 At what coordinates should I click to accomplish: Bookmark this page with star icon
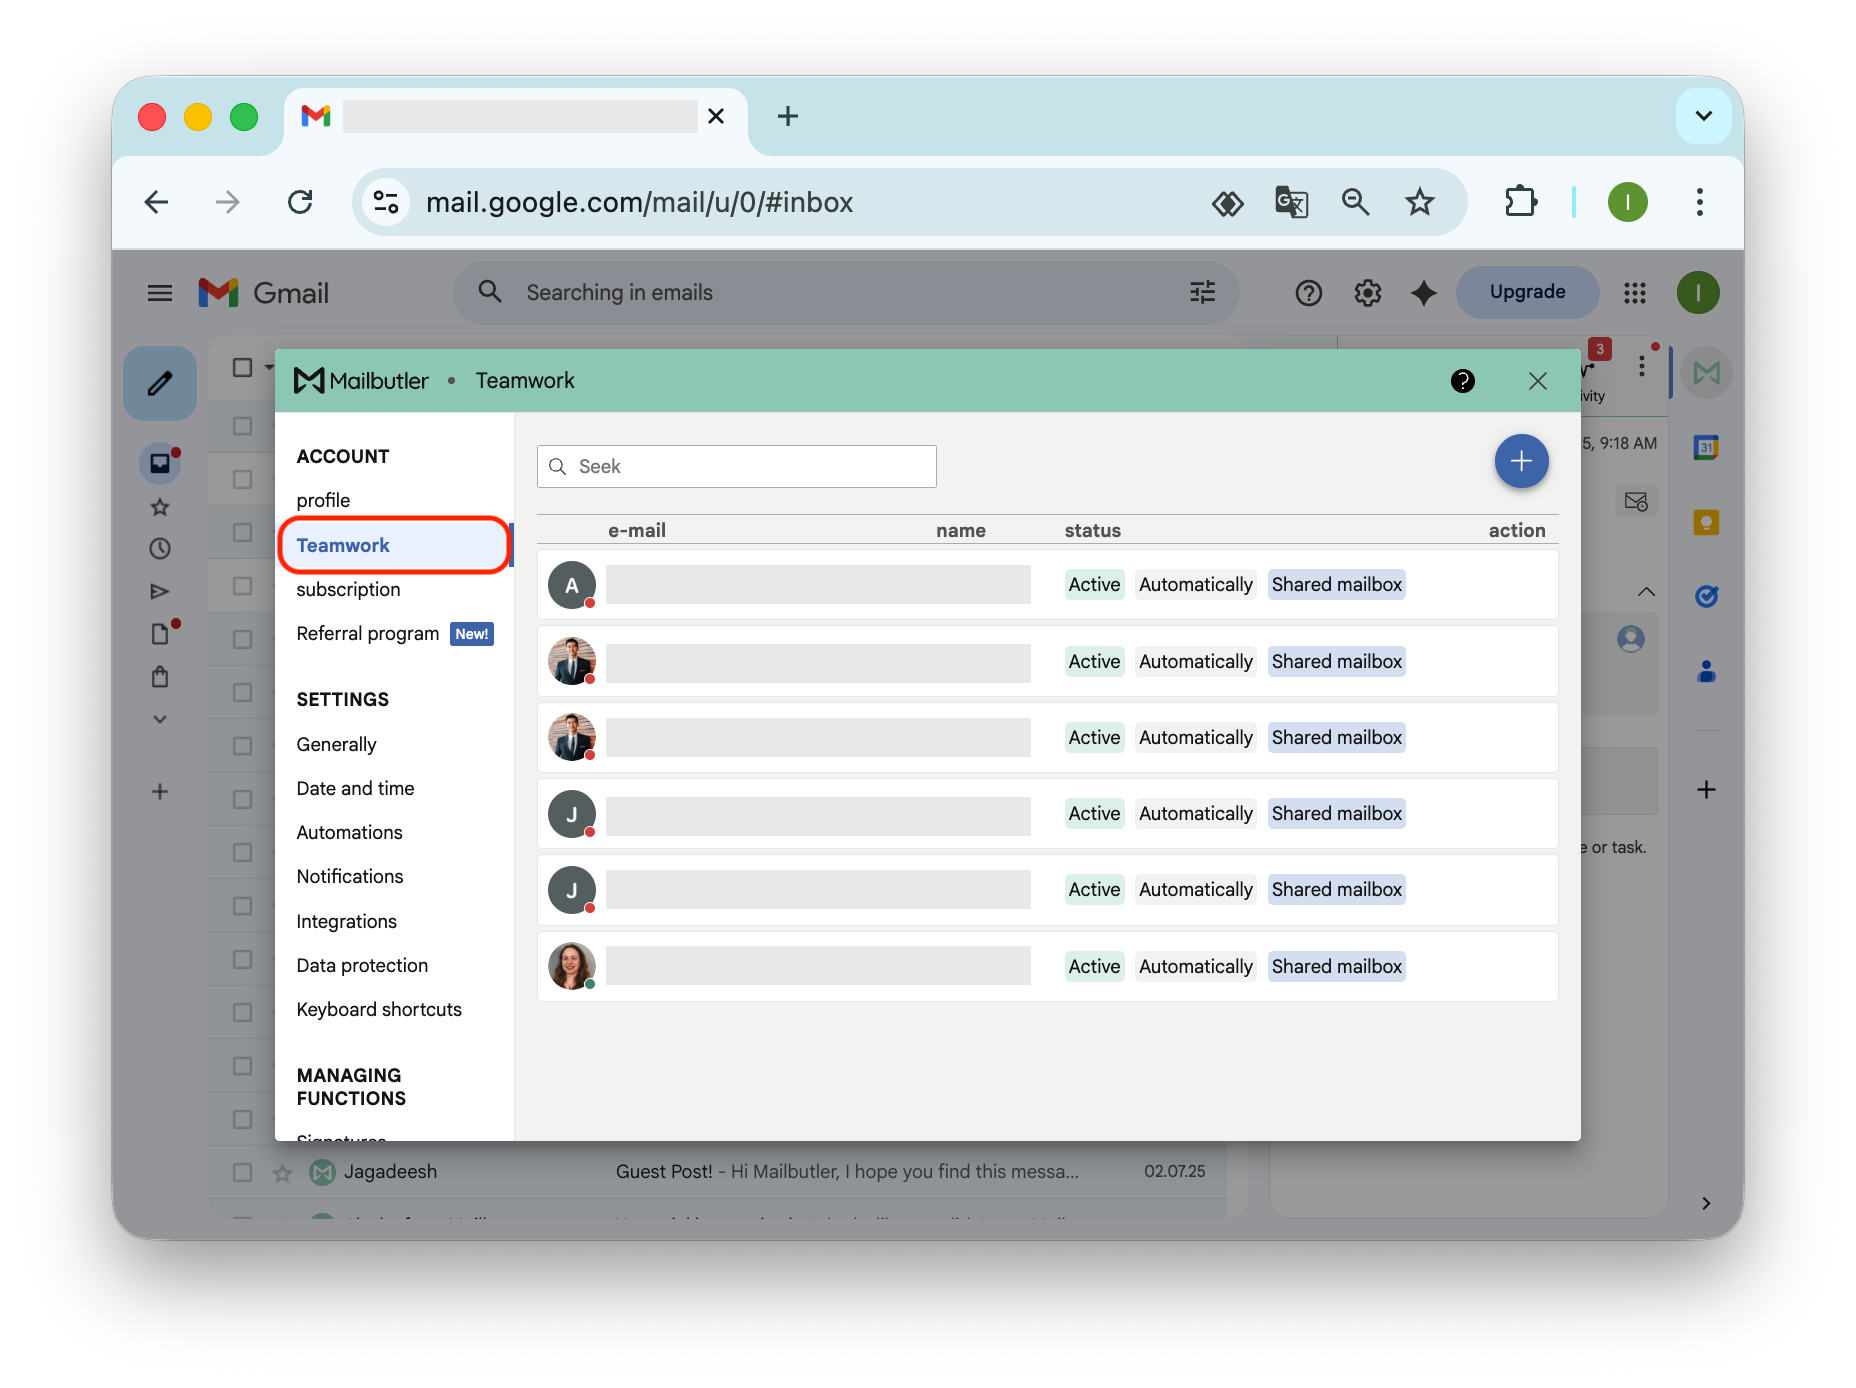1420,202
